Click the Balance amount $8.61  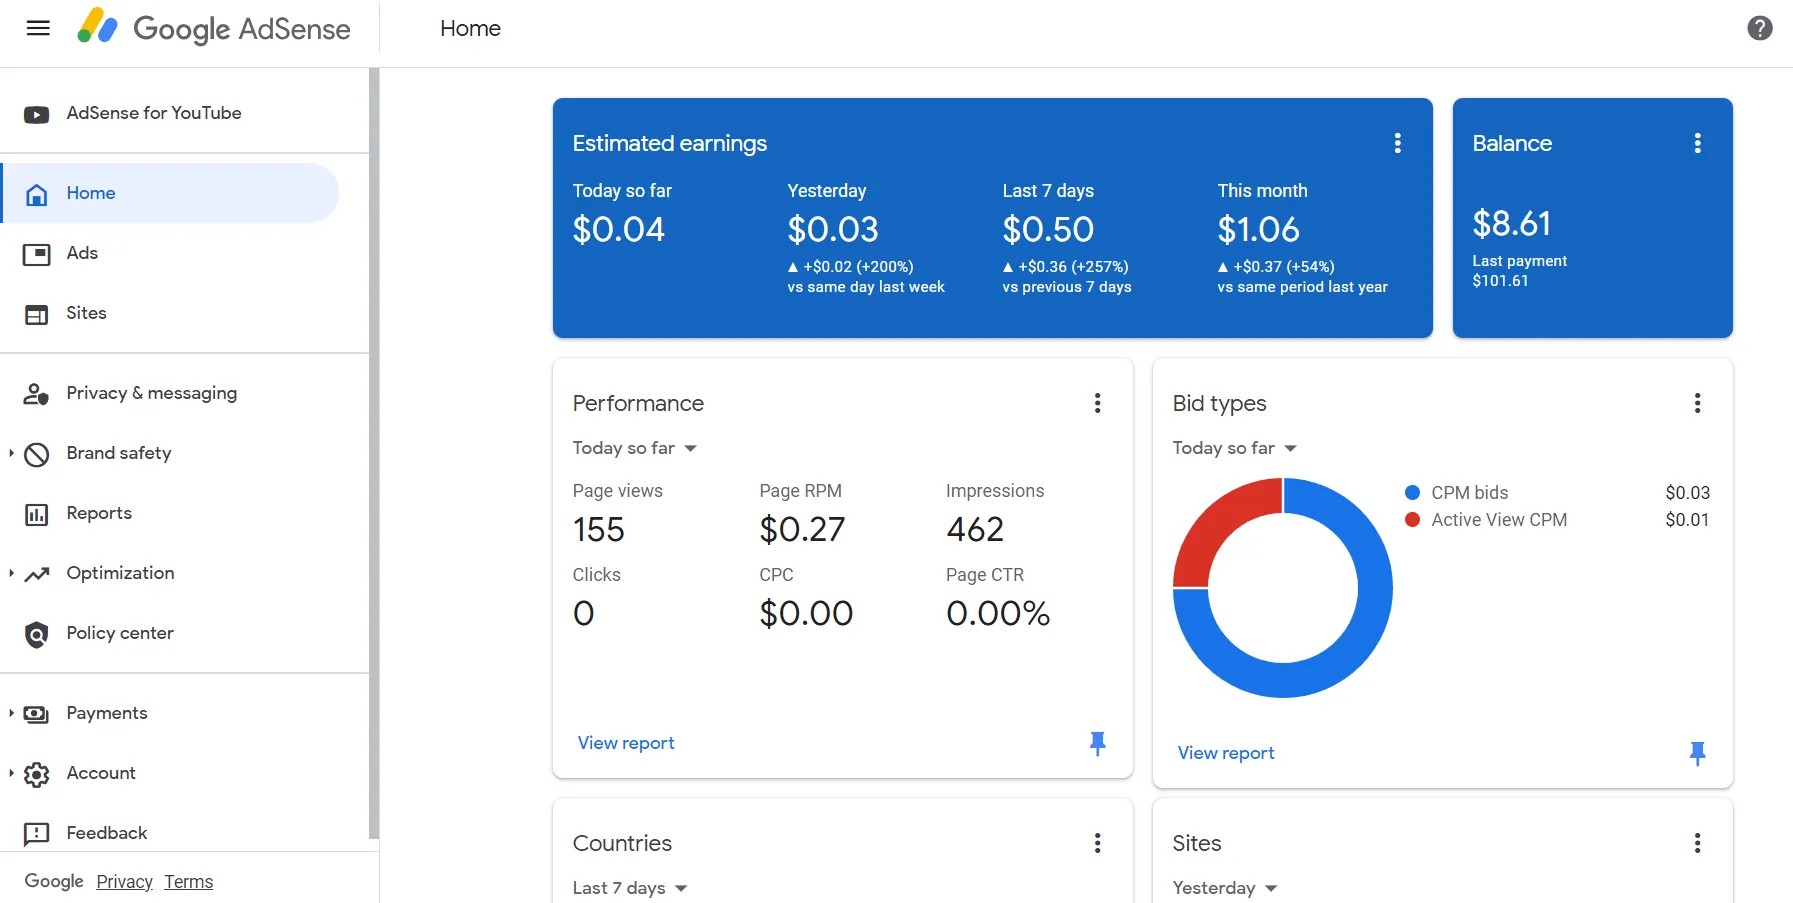(1511, 223)
